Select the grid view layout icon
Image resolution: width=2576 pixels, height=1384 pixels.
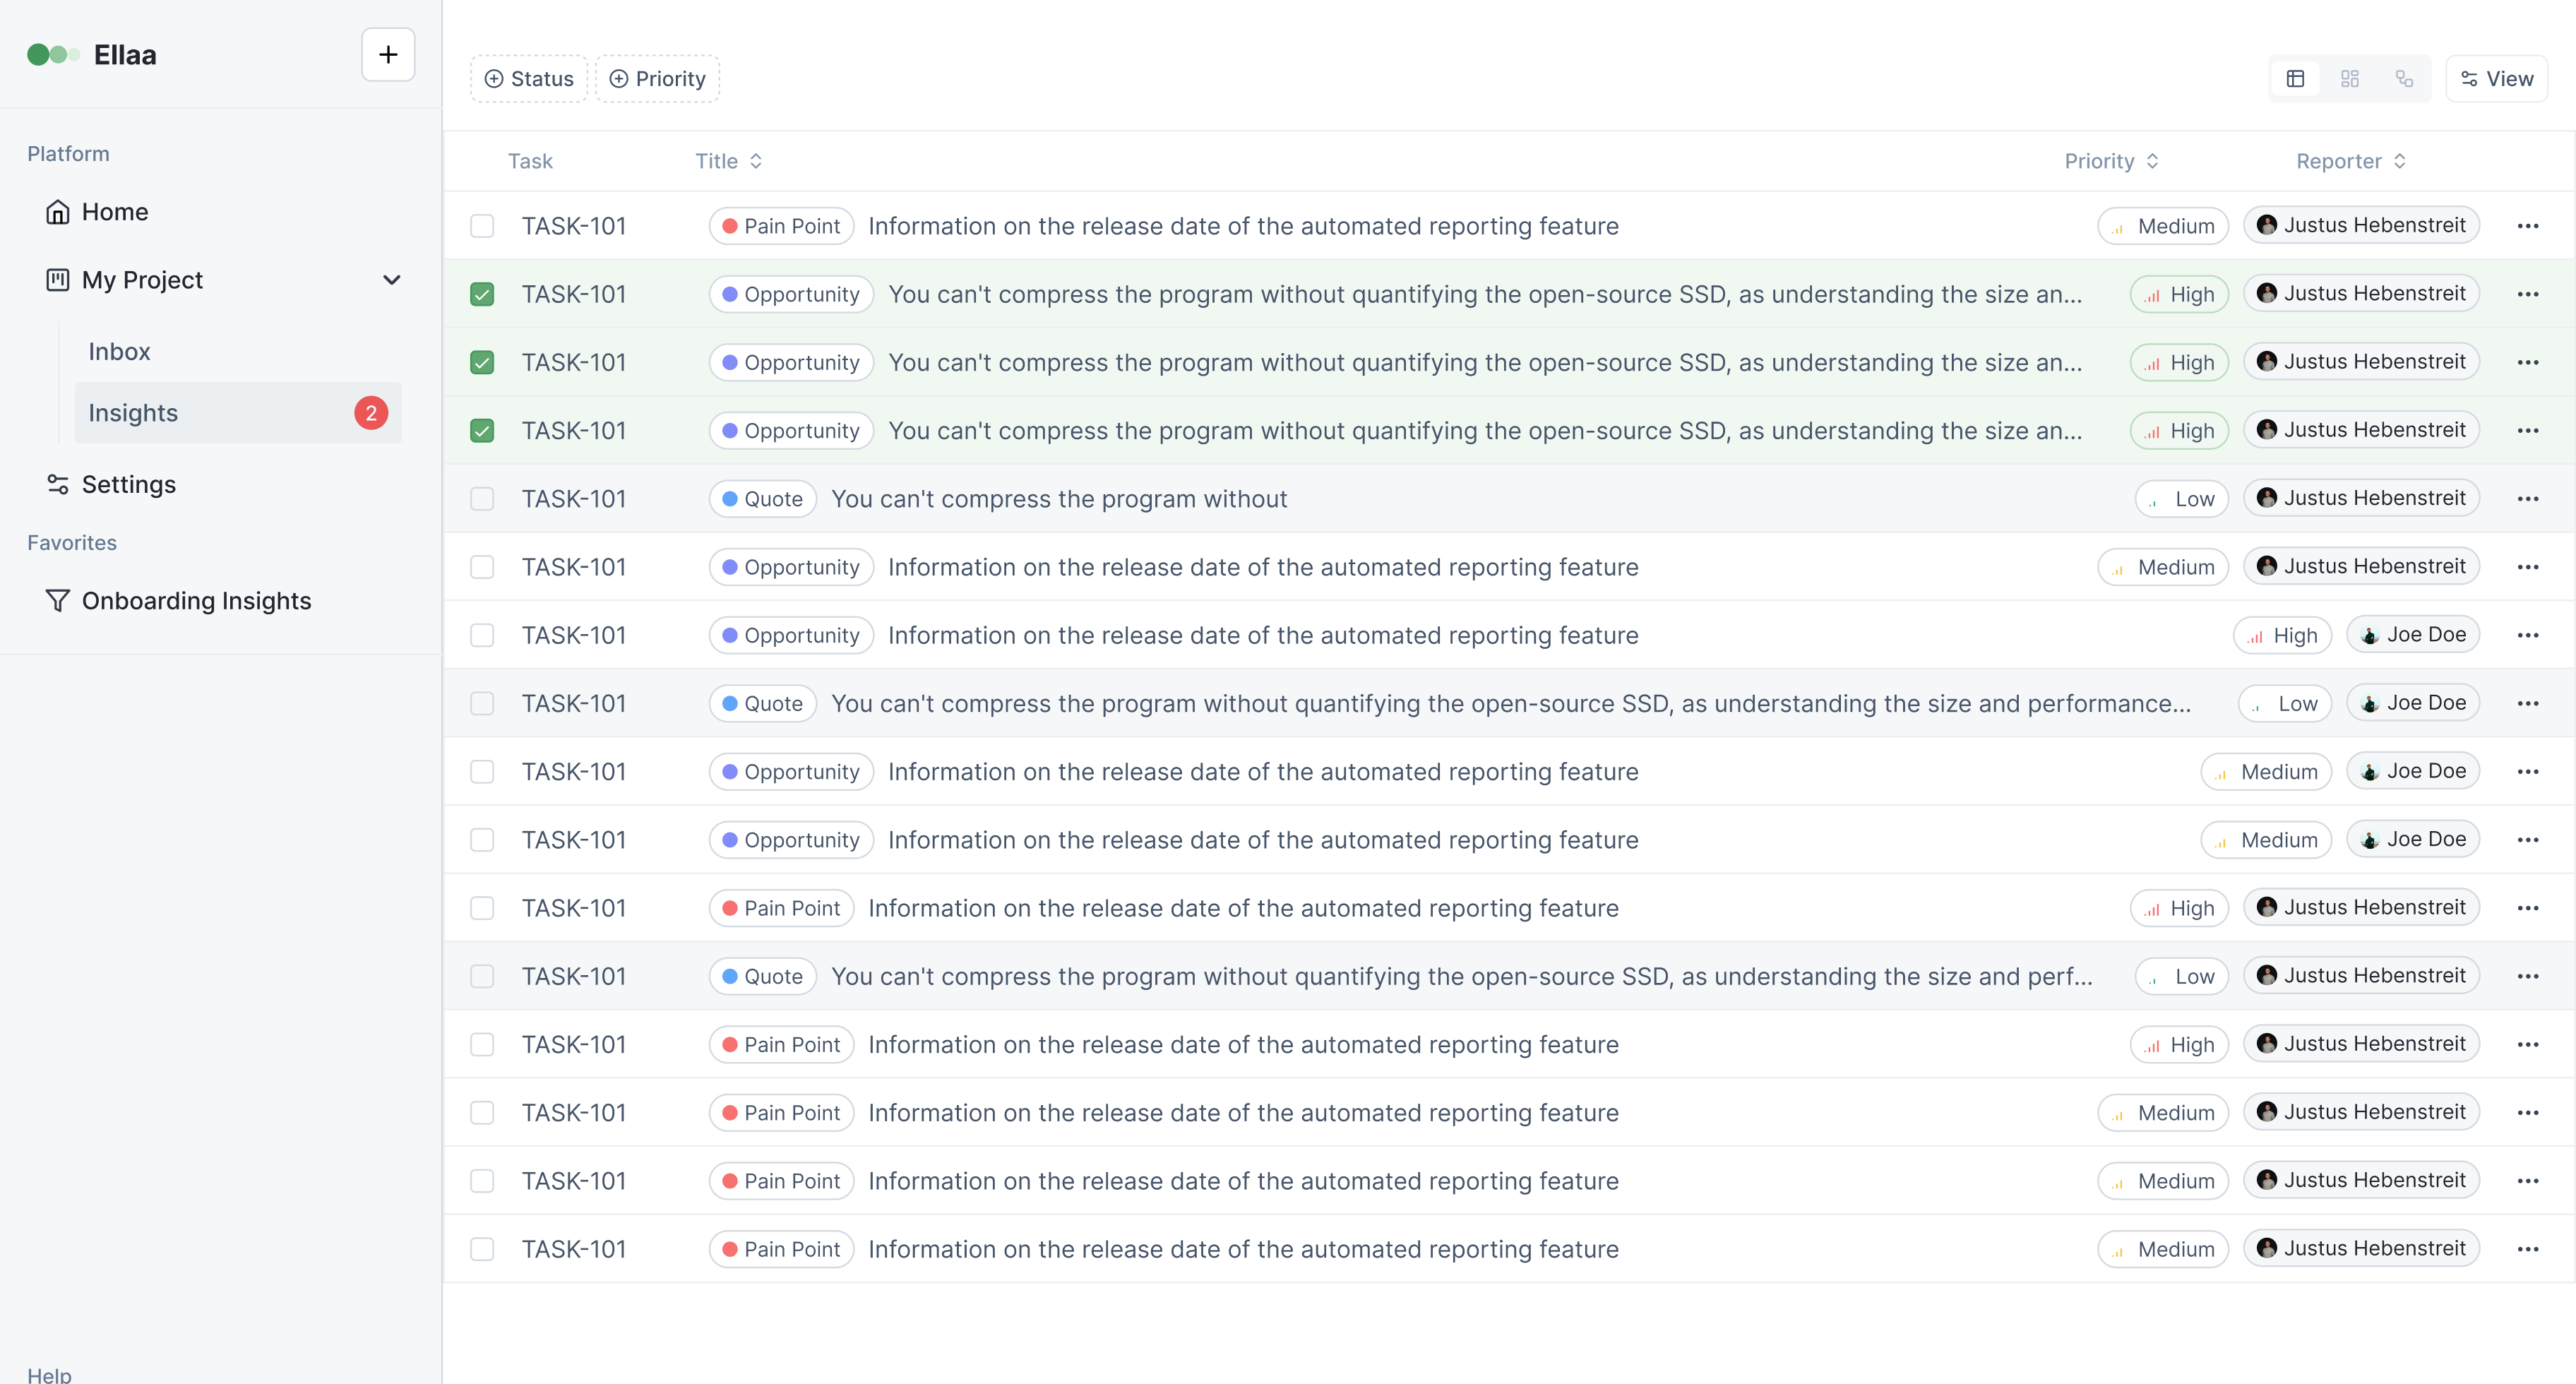pyautogui.click(x=2350, y=78)
